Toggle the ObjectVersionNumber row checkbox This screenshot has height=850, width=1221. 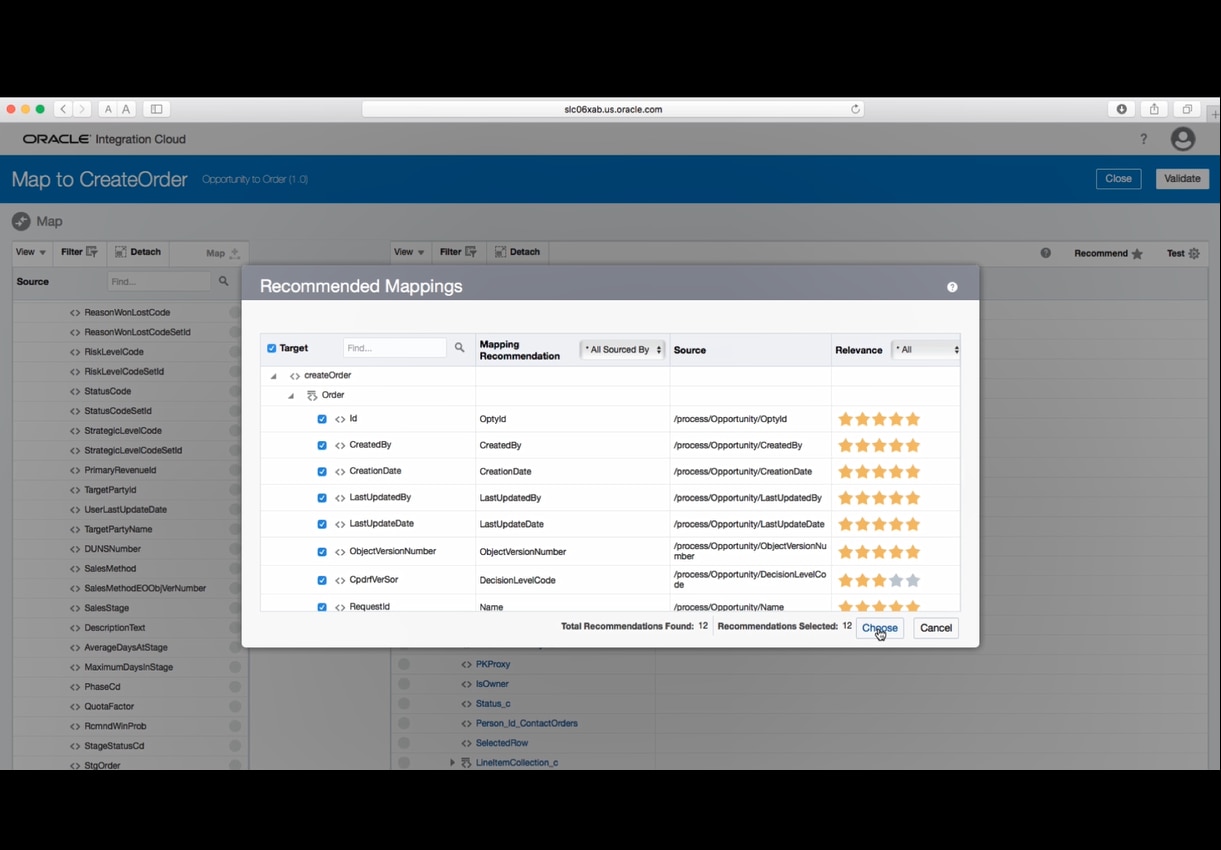point(322,552)
